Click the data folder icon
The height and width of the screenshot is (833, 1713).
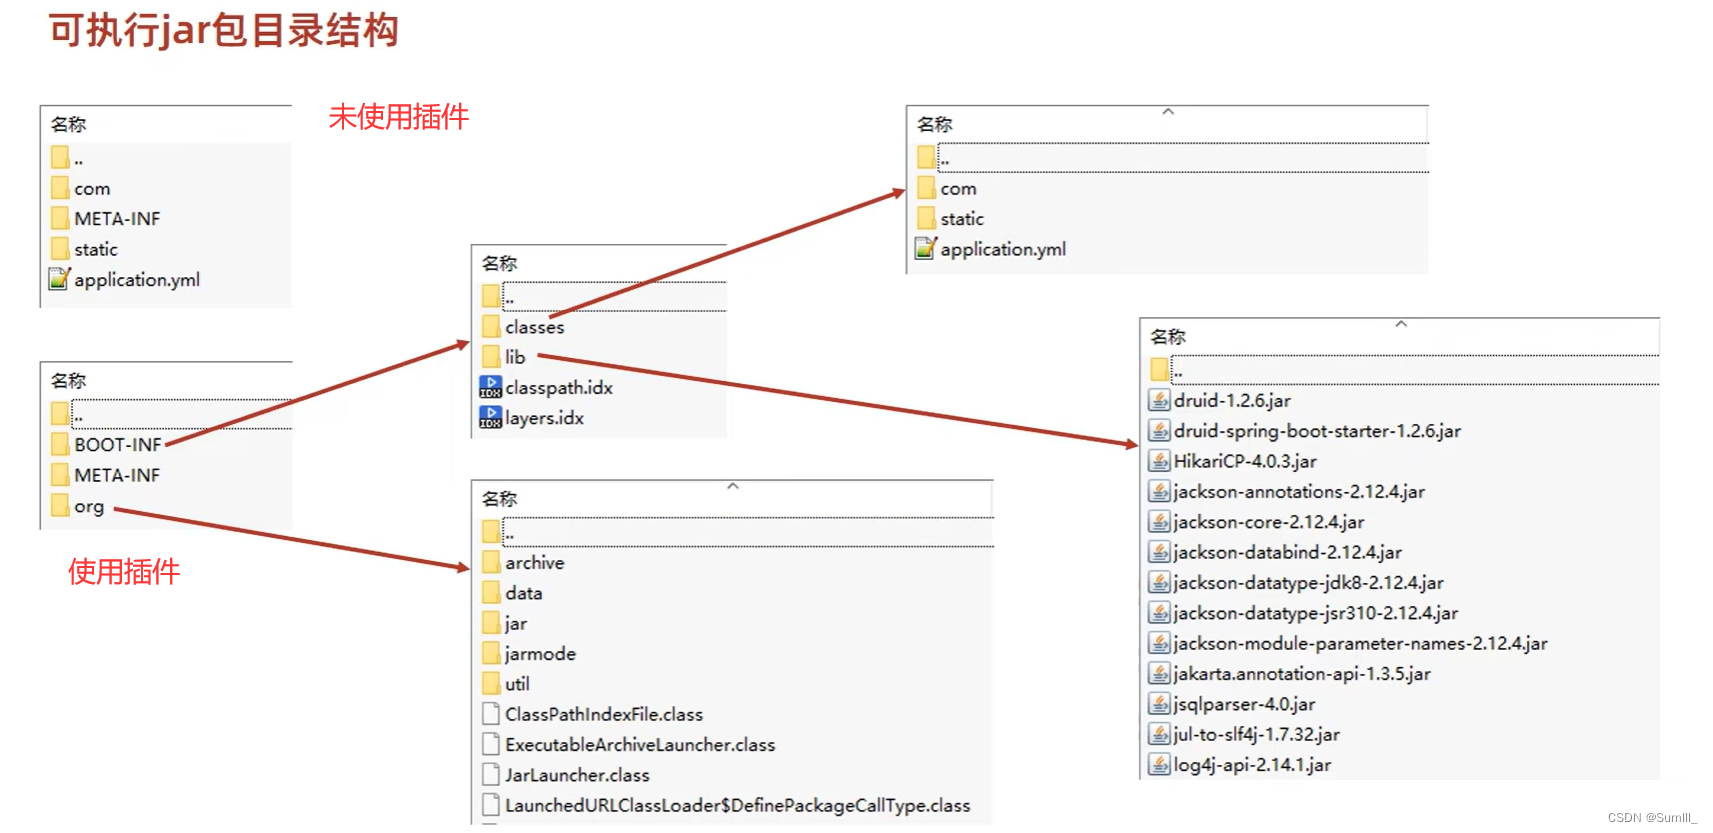pos(491,592)
